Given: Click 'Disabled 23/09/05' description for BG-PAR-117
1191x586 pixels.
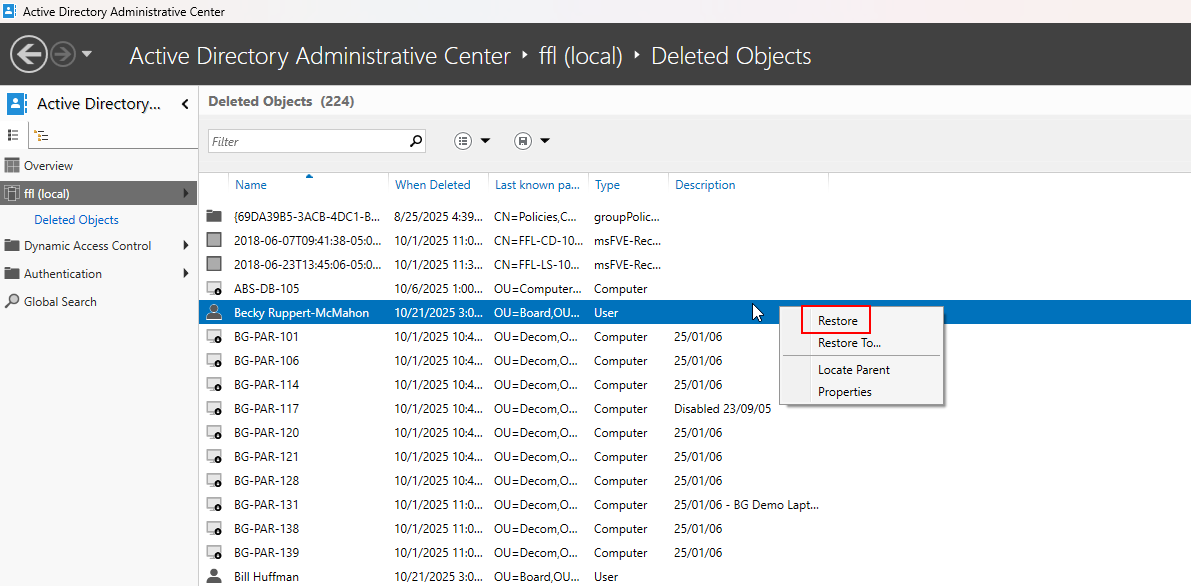Looking at the screenshot, I should tap(722, 409).
